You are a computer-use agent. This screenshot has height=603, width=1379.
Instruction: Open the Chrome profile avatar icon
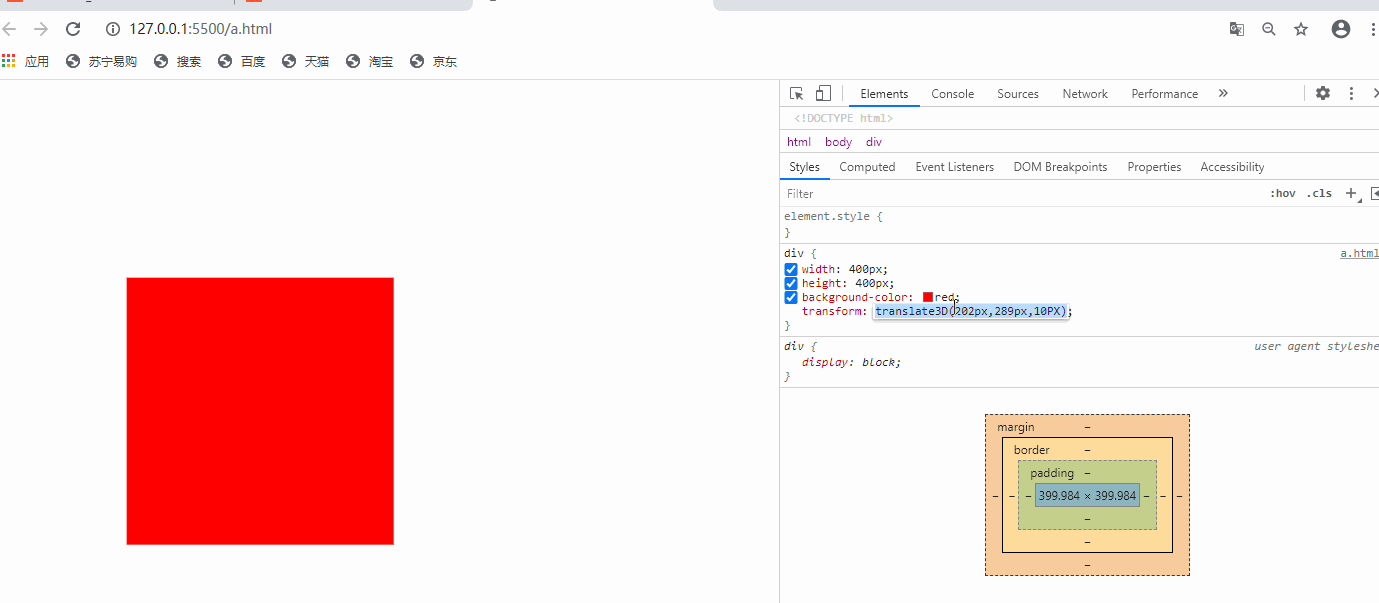pyautogui.click(x=1341, y=29)
